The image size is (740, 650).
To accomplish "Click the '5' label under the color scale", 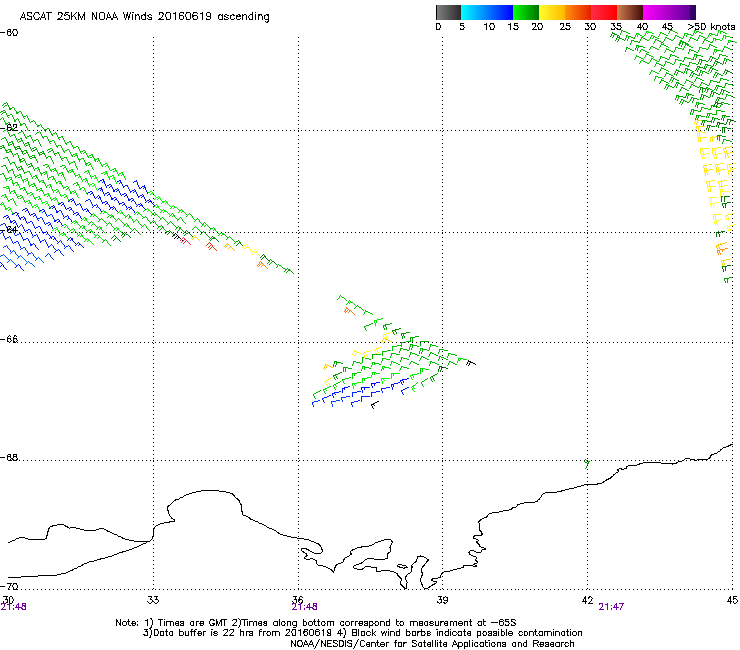I will [462, 27].
